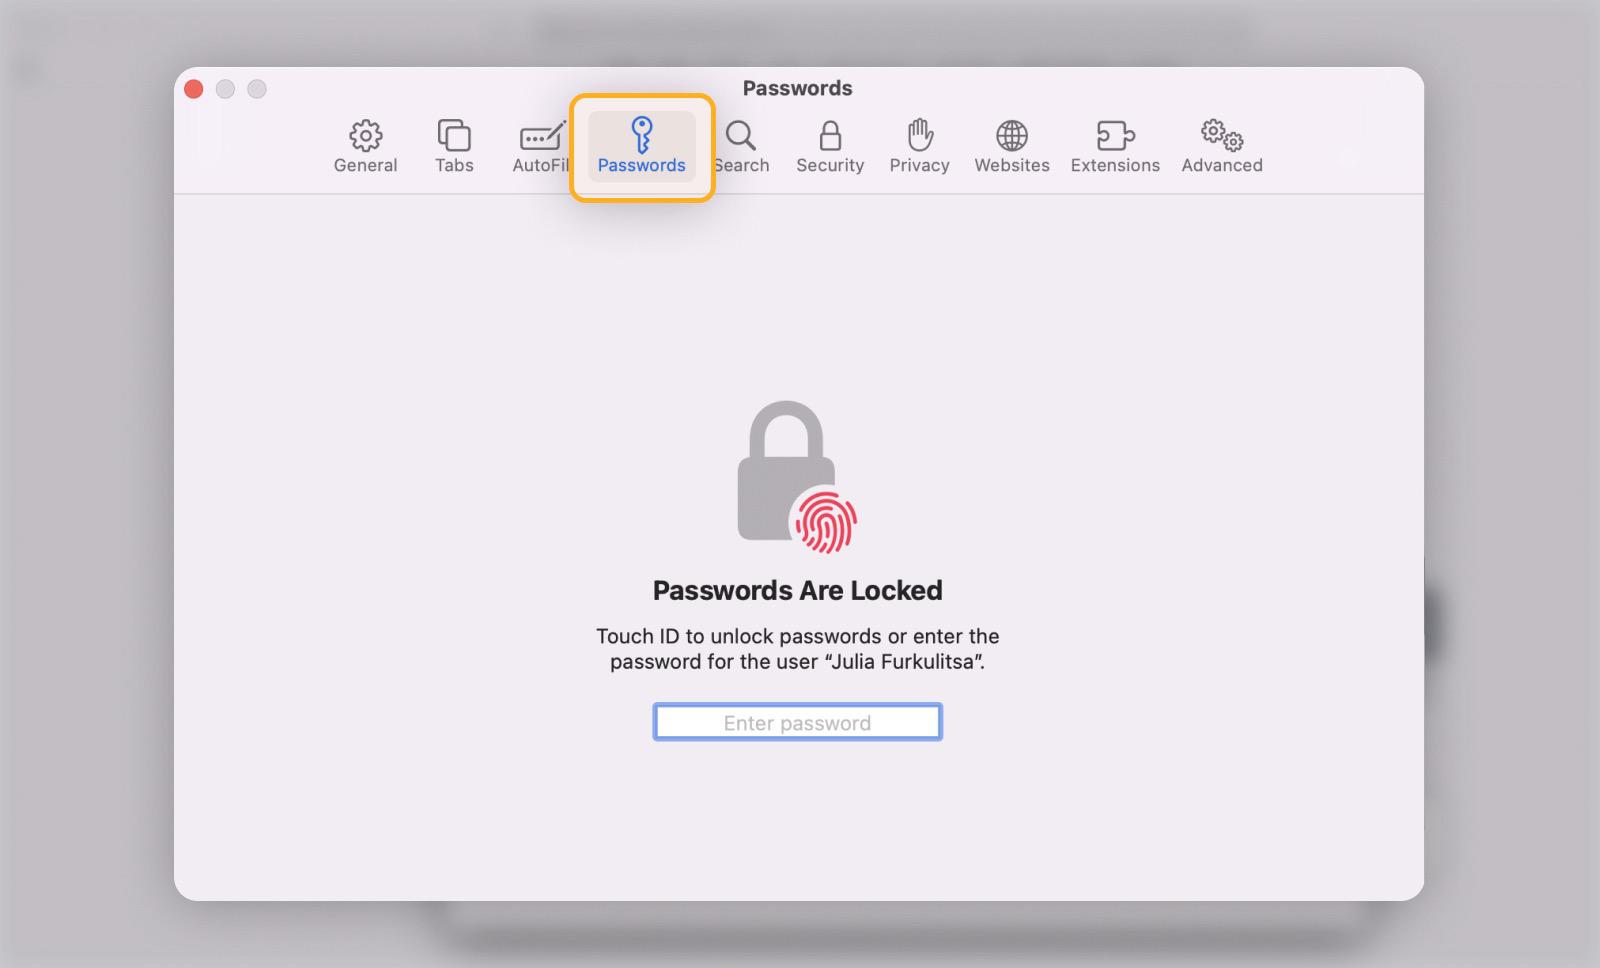Close the Passwords preferences window
Viewport: 1600px width, 968px height.
point(194,89)
